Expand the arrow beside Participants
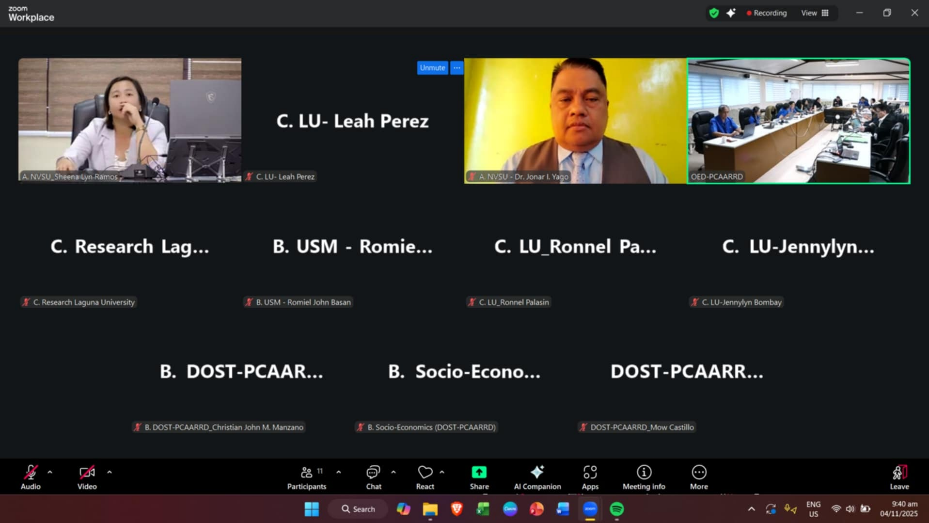This screenshot has width=929, height=523. 338,472
